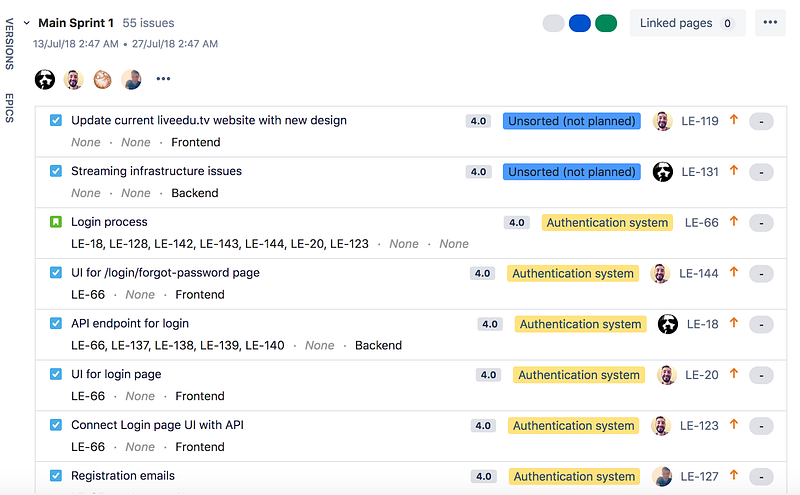Viewport: 800px width, 495px height.
Task: Click task icon for UI for login page
Action: point(56,374)
